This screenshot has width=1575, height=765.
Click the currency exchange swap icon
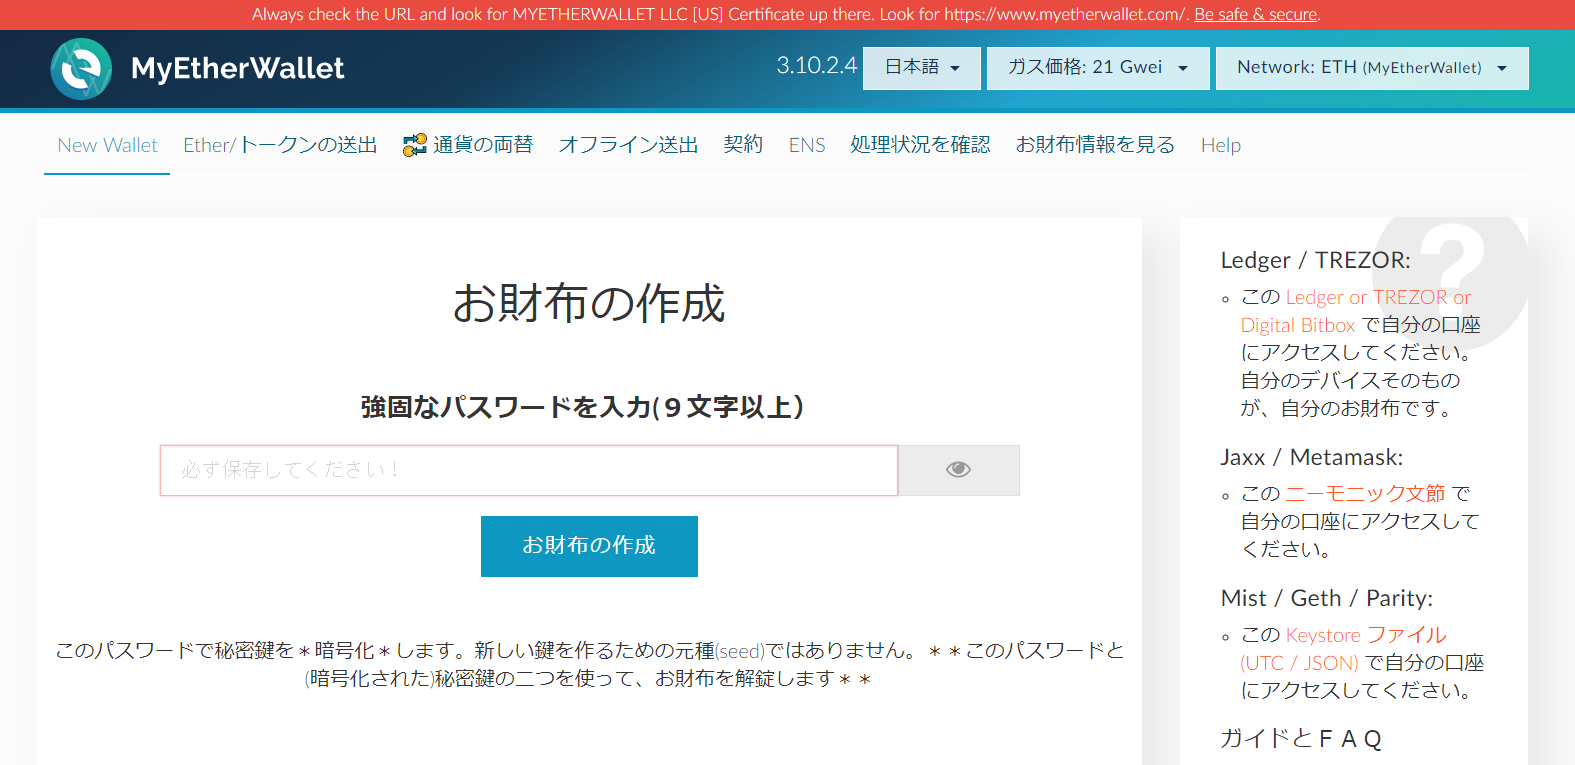coord(414,146)
